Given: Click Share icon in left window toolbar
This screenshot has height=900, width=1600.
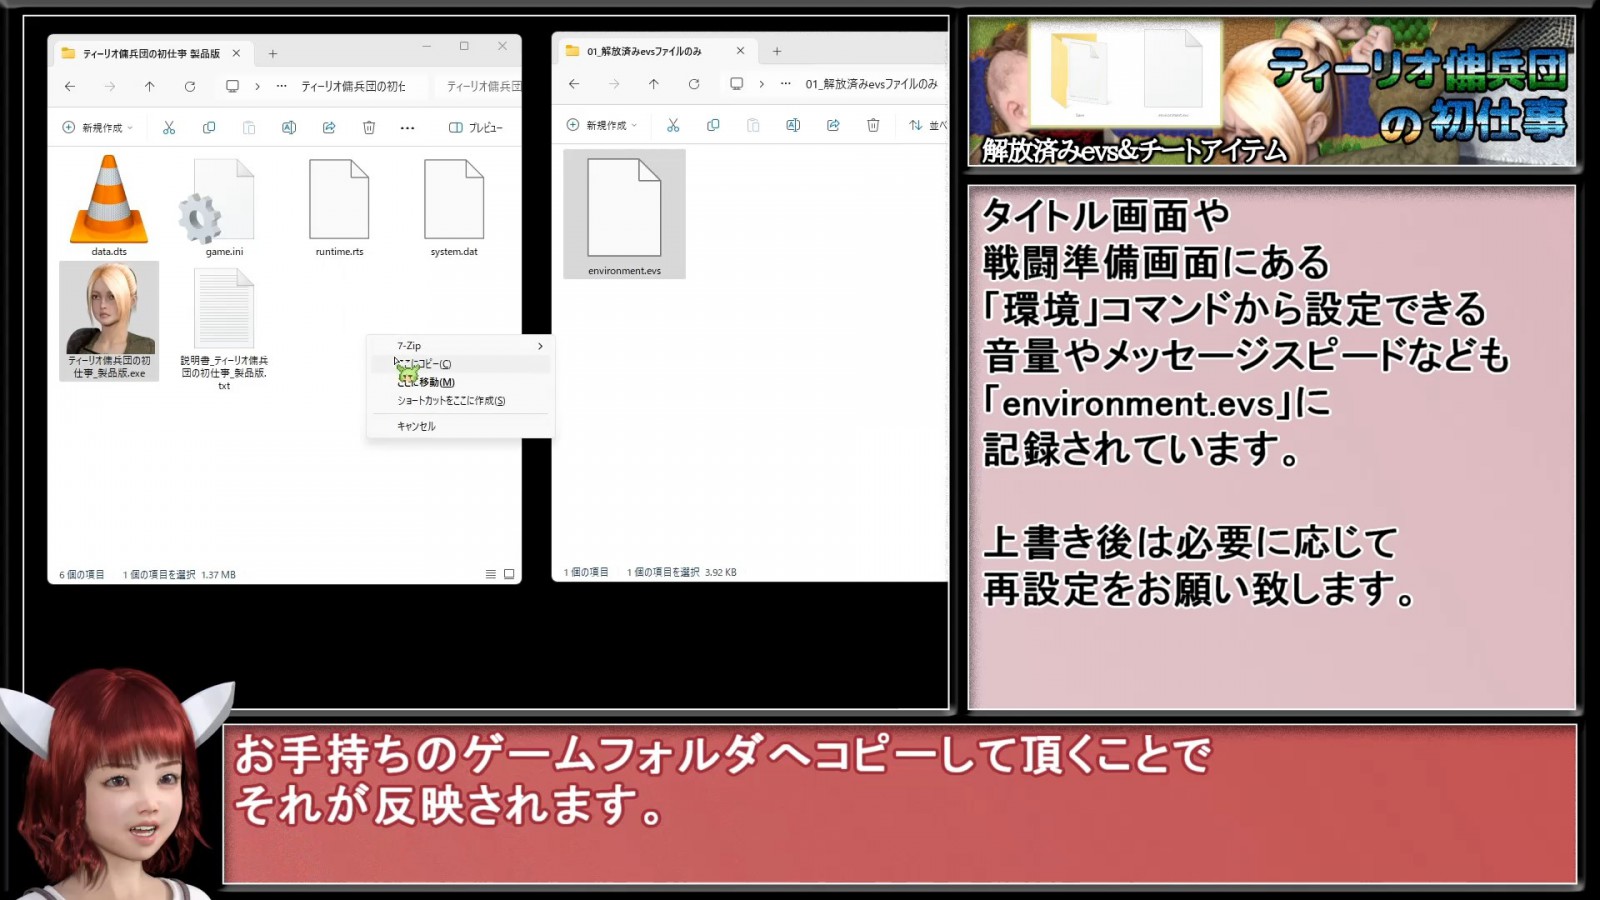Looking at the screenshot, I should pos(329,127).
